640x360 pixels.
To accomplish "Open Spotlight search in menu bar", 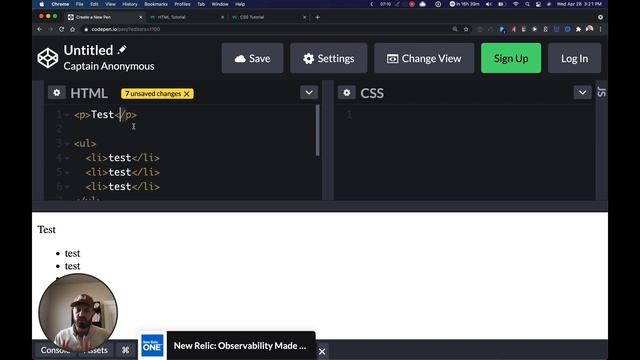I will [x=527, y=4].
